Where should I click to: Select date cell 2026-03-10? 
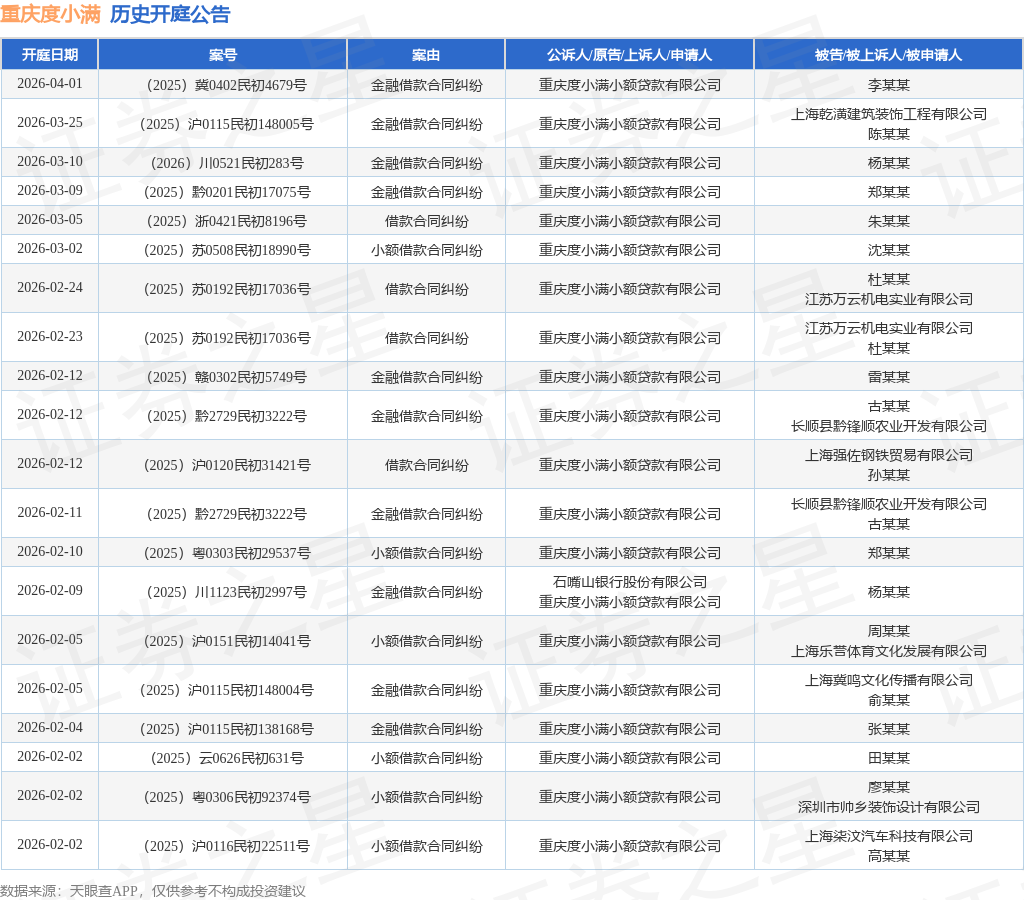pos(50,161)
